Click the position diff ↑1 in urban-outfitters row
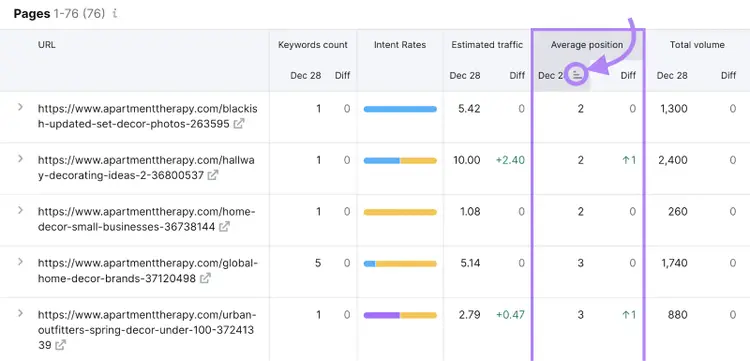Image resolution: width=750 pixels, height=361 pixels. (x=629, y=315)
